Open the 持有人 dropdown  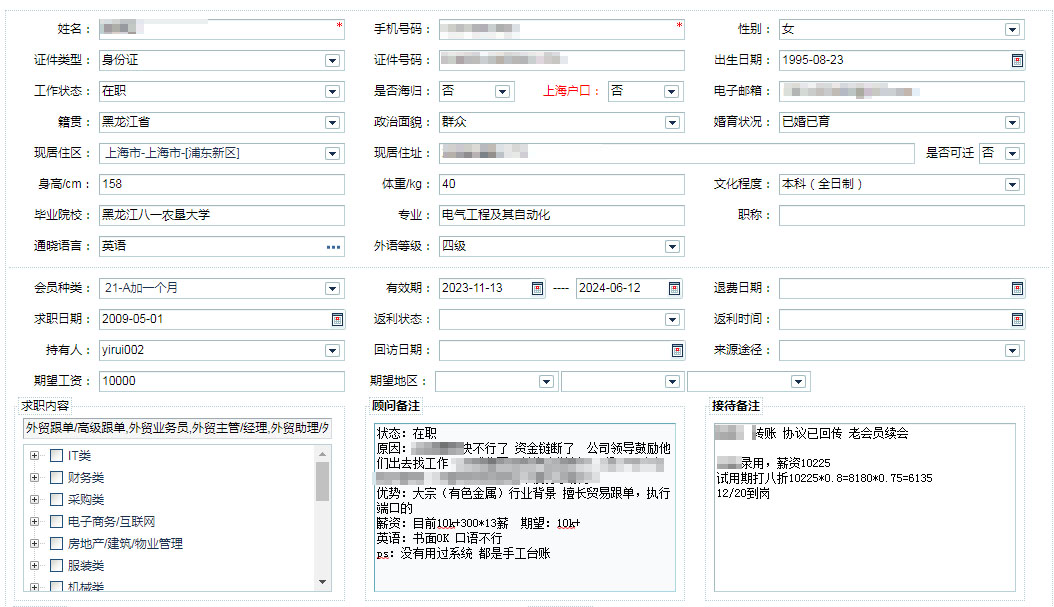pyautogui.click(x=332, y=350)
